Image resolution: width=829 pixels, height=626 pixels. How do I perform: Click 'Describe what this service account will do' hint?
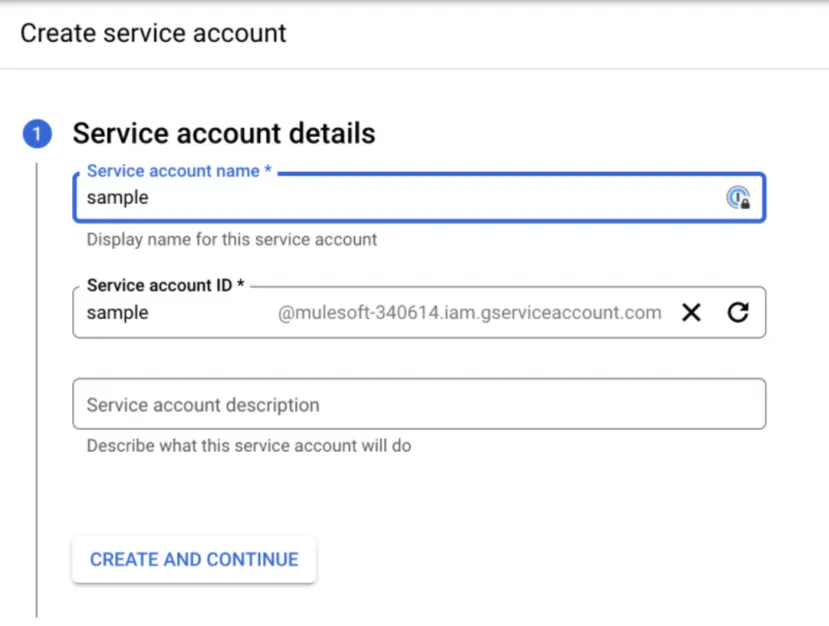(x=248, y=446)
